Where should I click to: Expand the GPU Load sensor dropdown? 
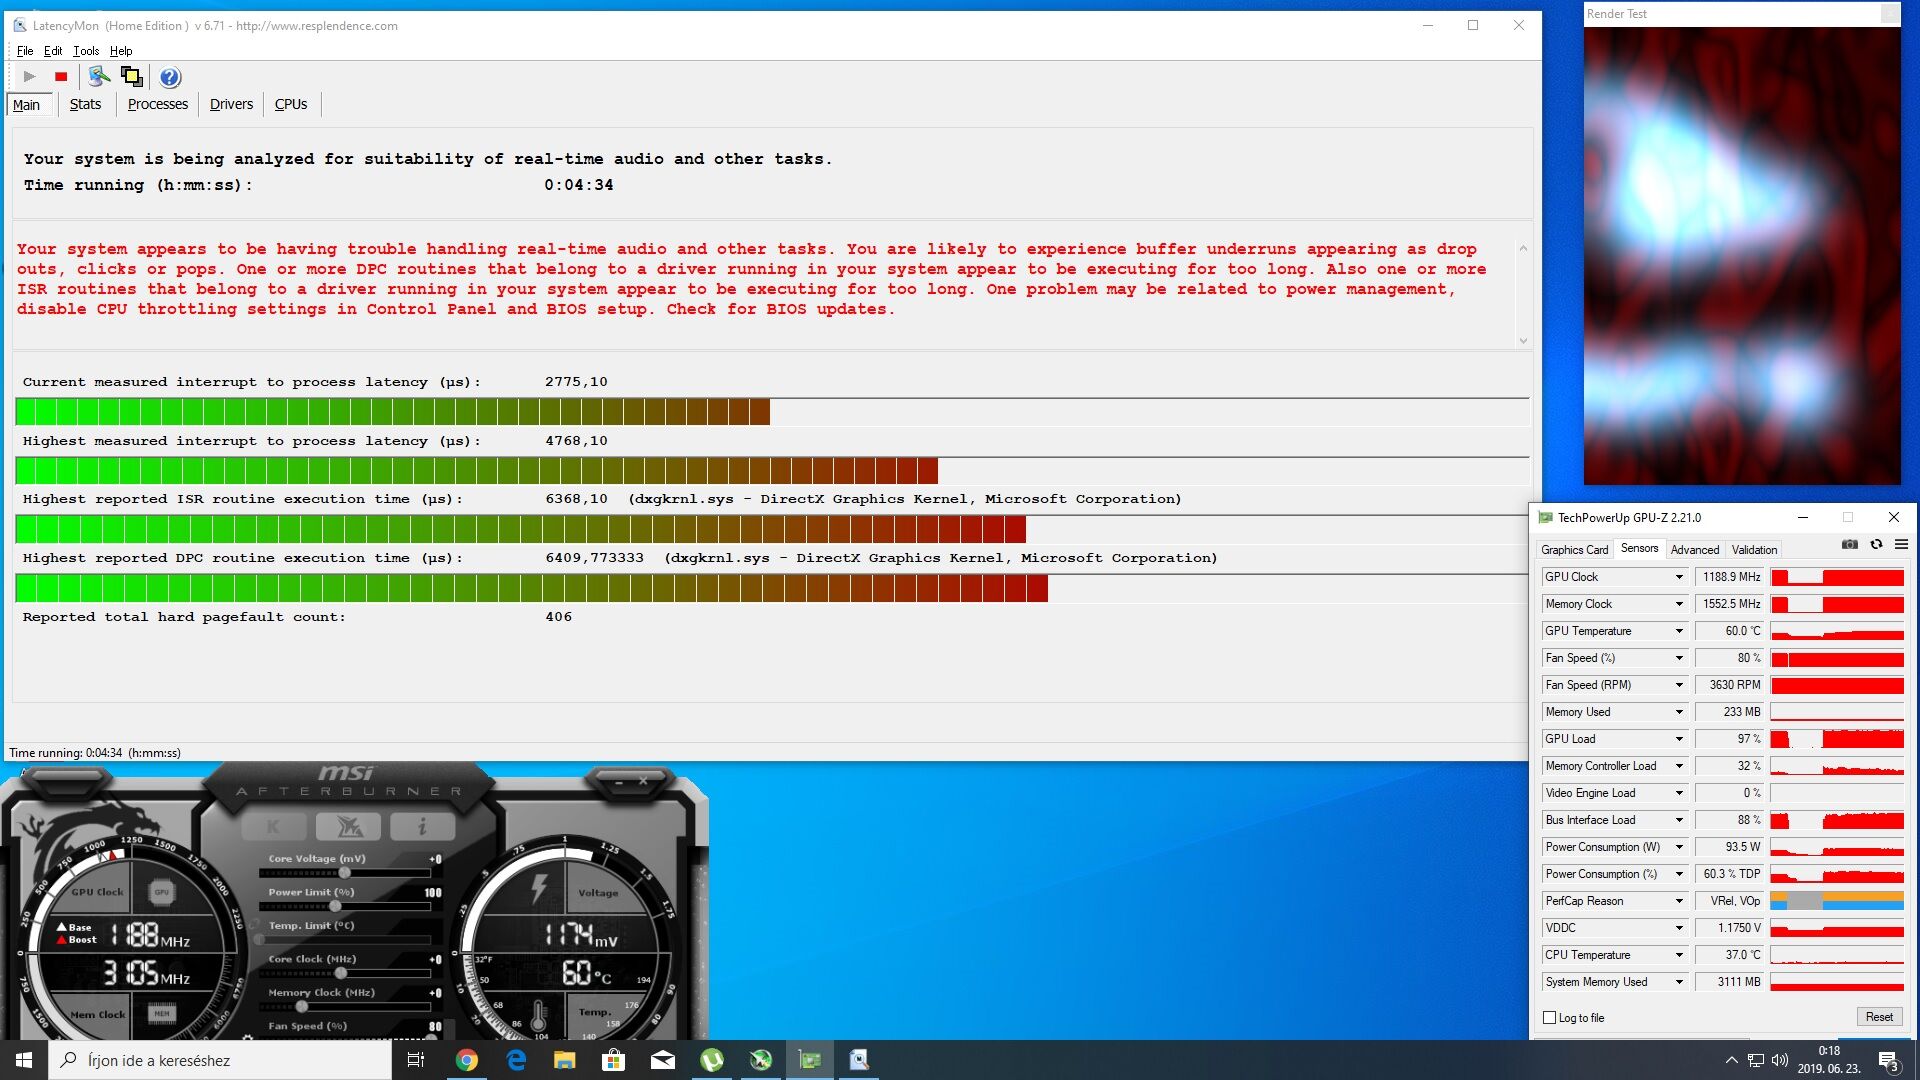click(x=1679, y=739)
